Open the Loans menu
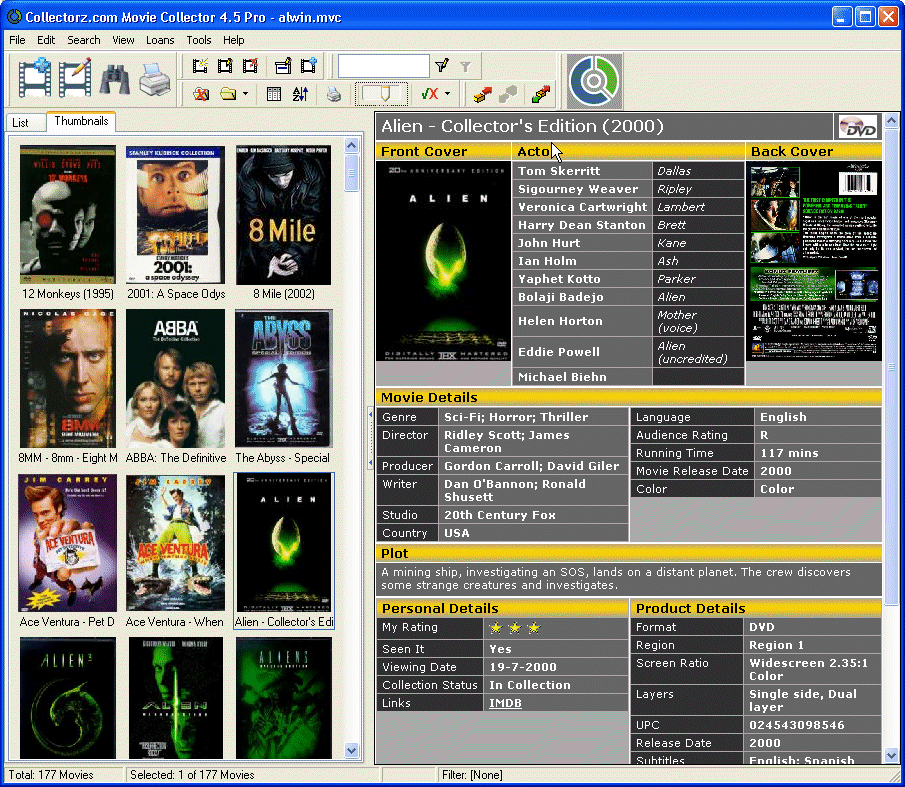The width and height of the screenshot is (905, 787). point(160,40)
